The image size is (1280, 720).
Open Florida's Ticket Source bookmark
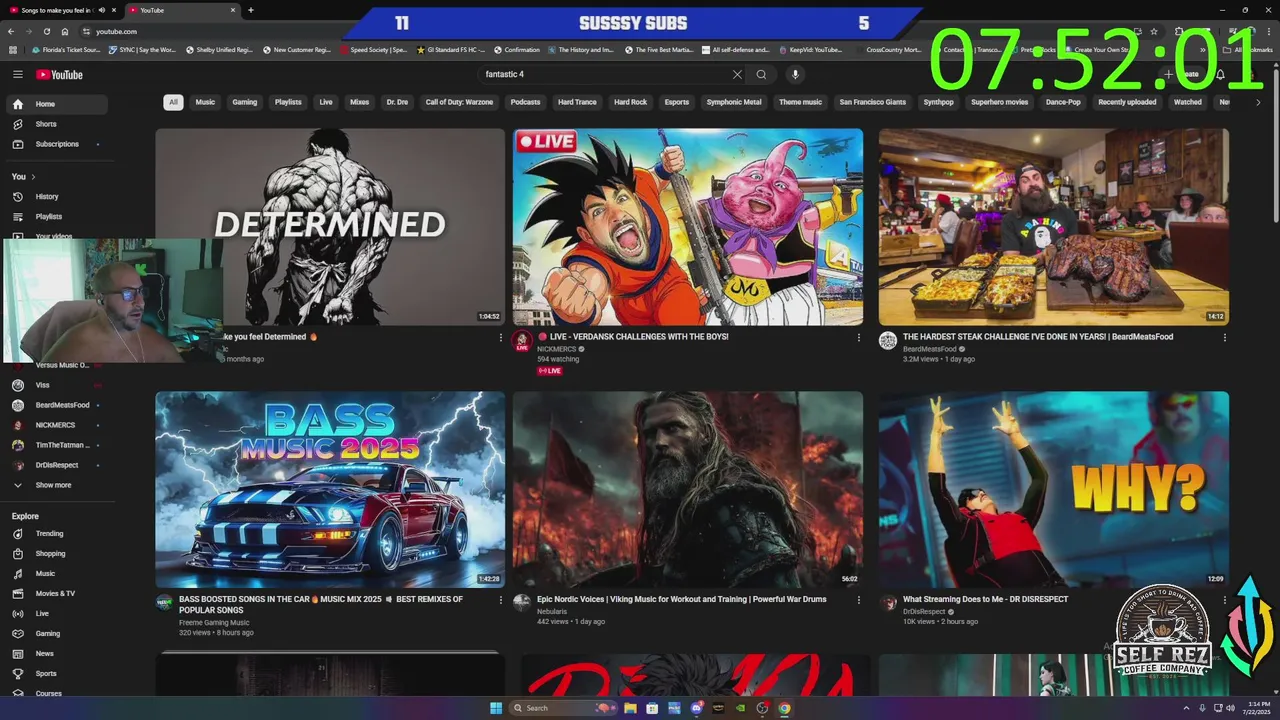click(x=66, y=49)
